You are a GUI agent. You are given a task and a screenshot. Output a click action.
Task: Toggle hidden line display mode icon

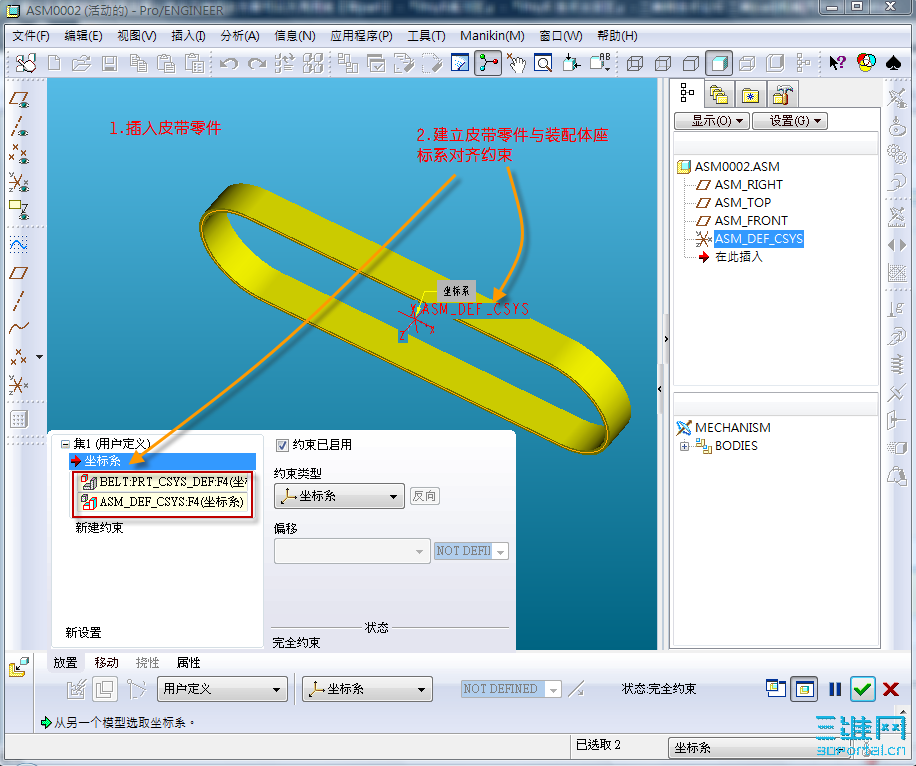tap(663, 63)
